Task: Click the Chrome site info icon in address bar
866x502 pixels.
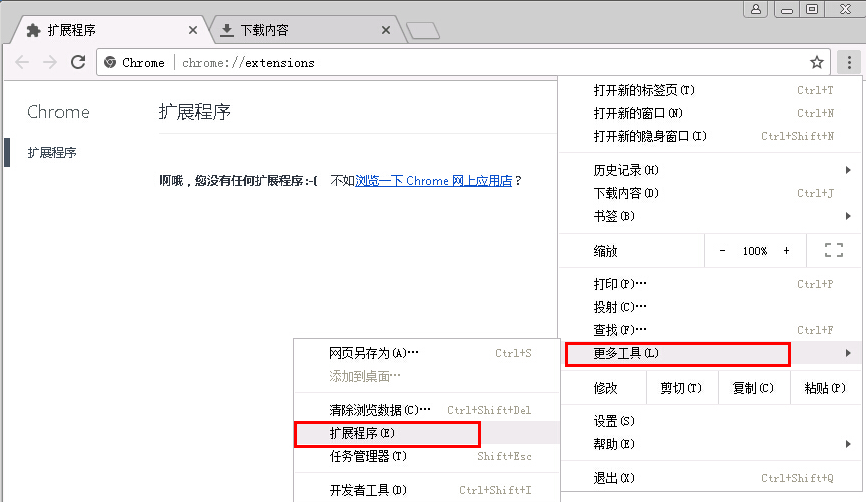Action: (x=110, y=62)
